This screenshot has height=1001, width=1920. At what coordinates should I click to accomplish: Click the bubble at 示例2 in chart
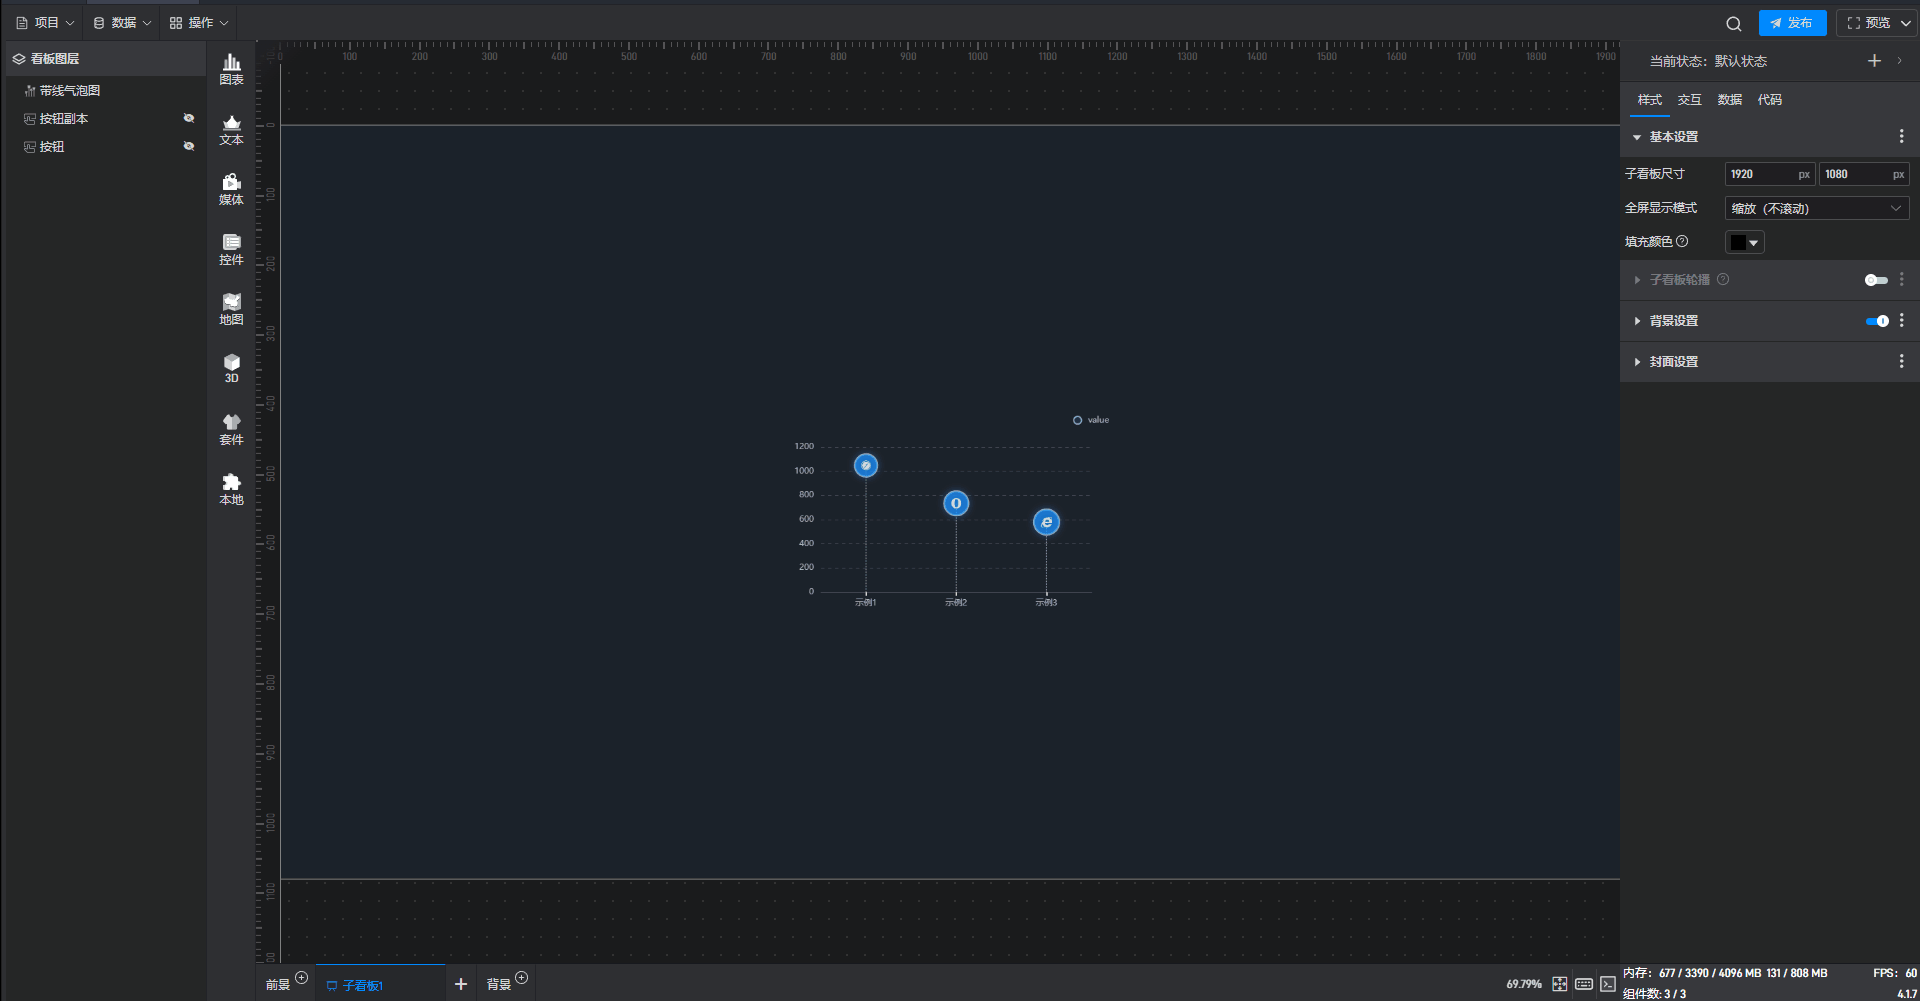click(956, 504)
